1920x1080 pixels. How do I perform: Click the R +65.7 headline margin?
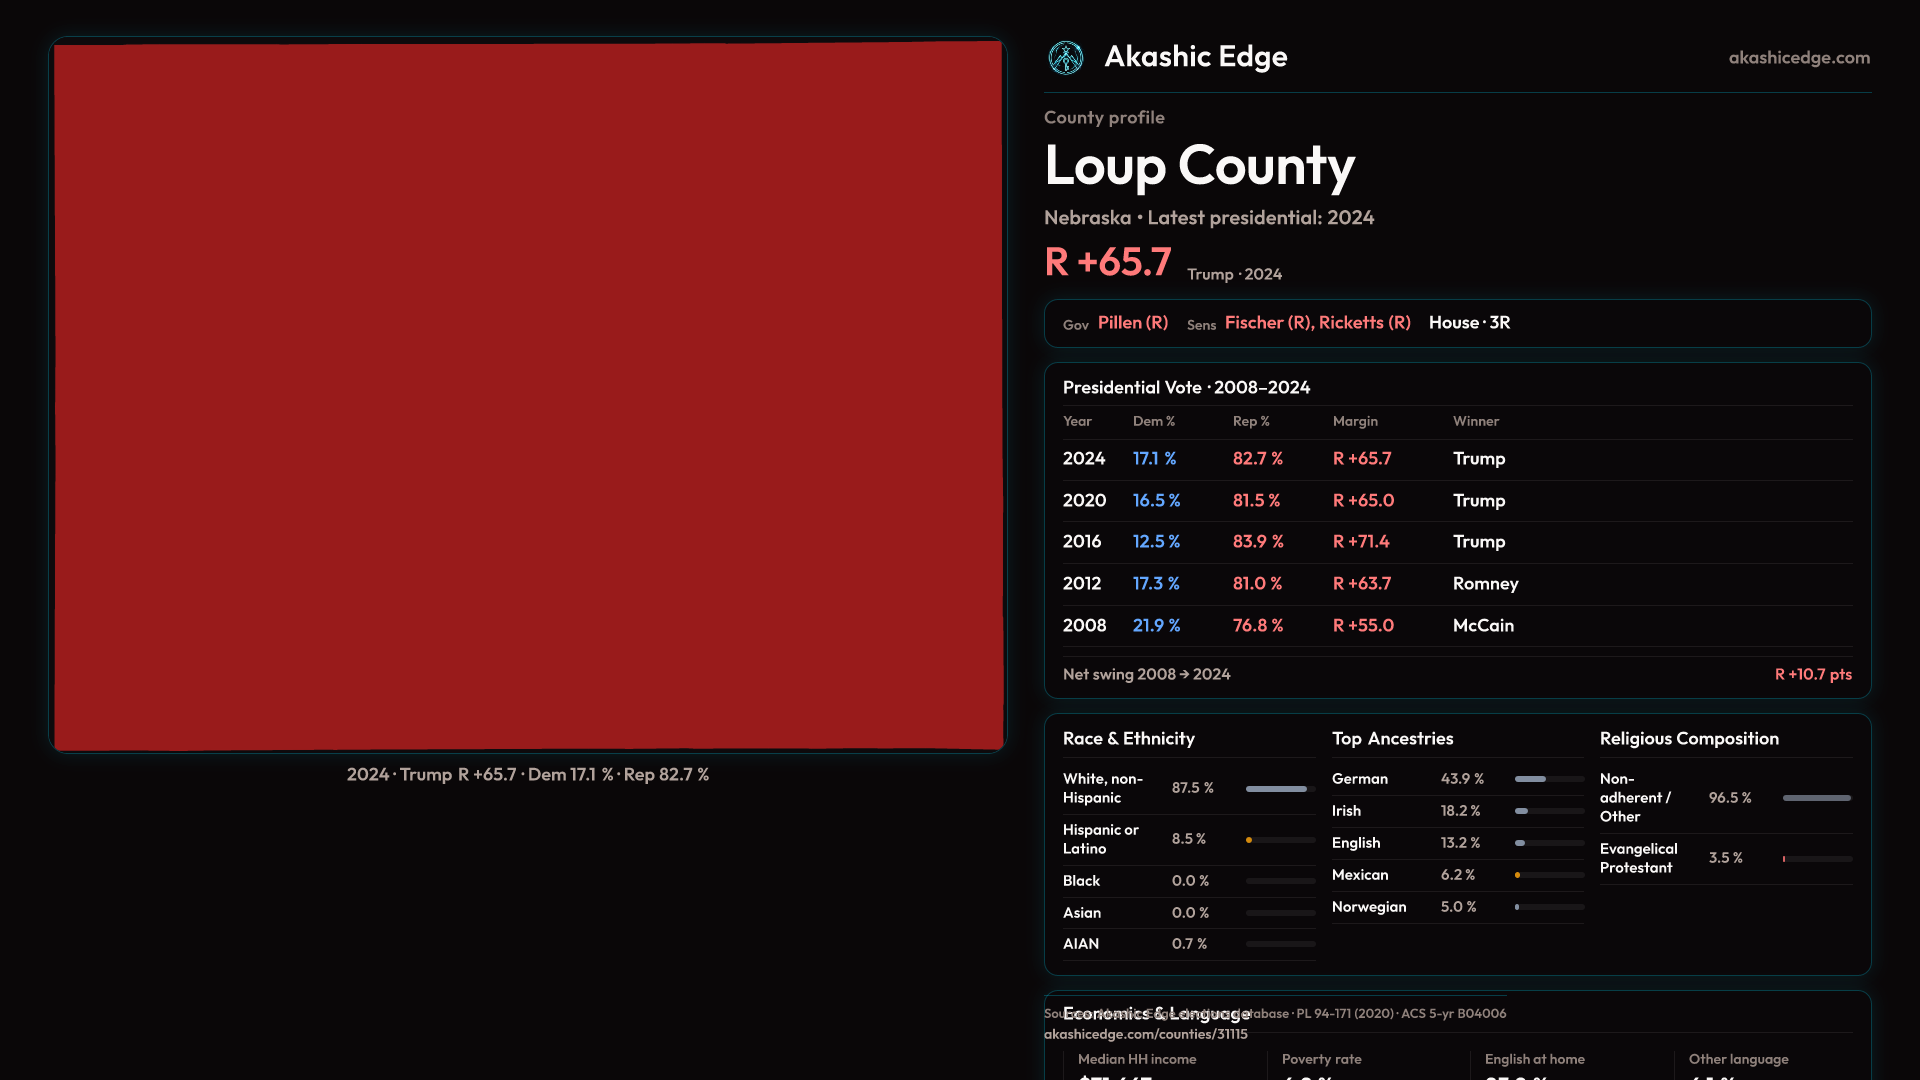click(x=1107, y=263)
